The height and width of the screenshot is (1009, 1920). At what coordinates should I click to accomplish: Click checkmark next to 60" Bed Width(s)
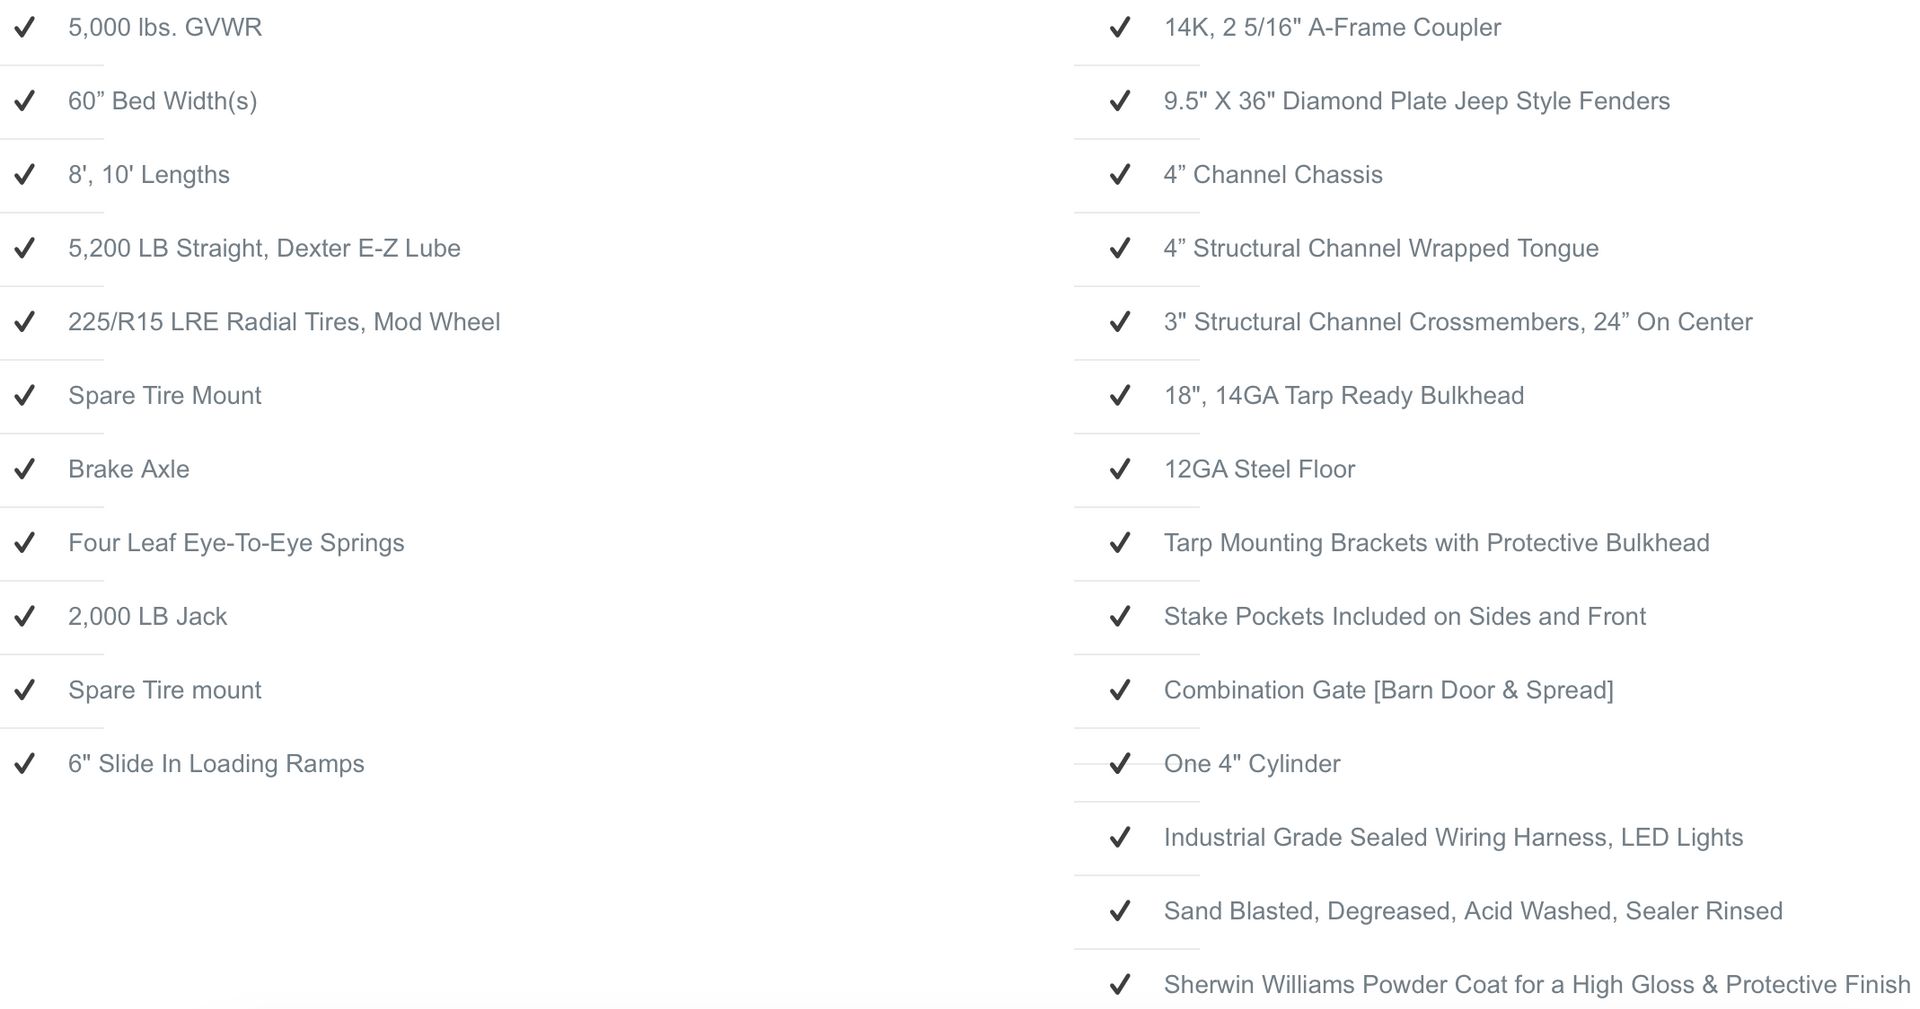[x=25, y=101]
